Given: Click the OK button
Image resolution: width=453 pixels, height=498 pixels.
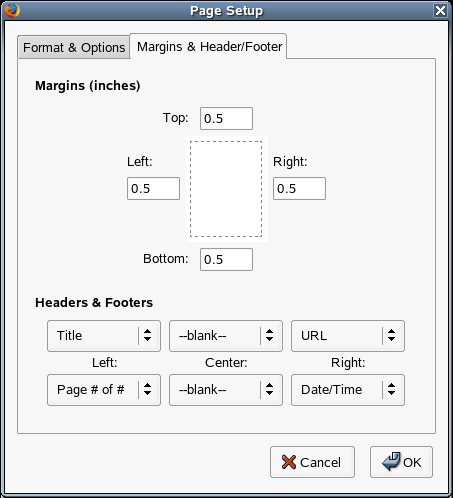Looking at the screenshot, I should pyautogui.click(x=401, y=462).
